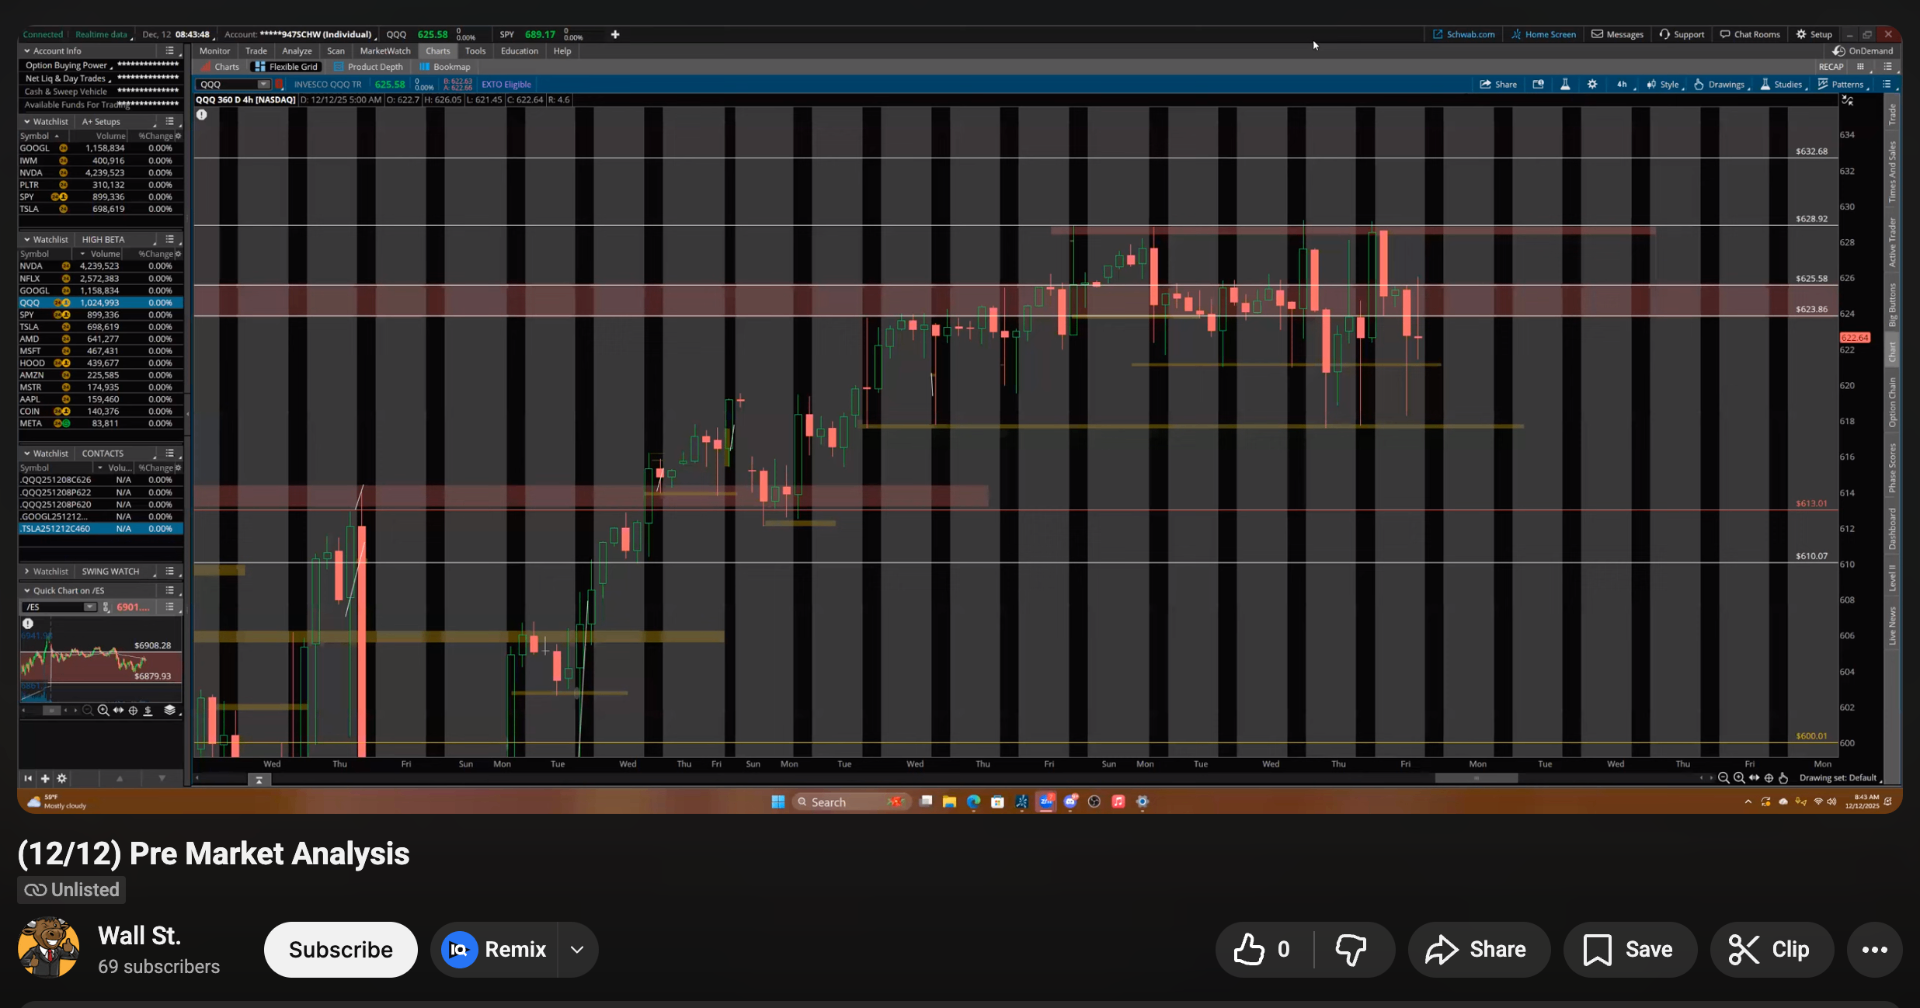Select PLTR row in watchlist
The width and height of the screenshot is (1920, 1008).
pyautogui.click(x=100, y=185)
